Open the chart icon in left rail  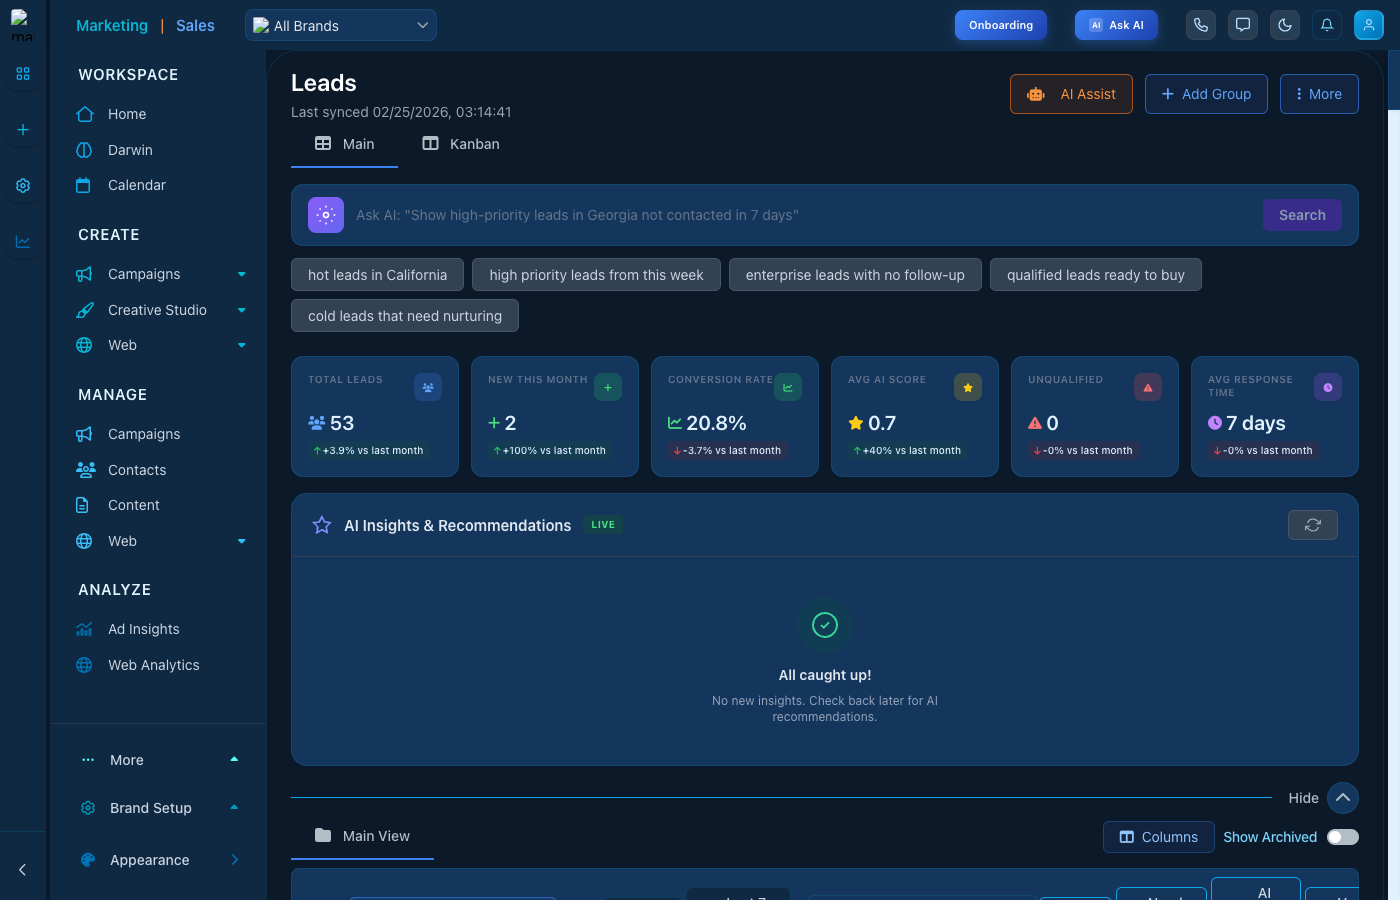[x=23, y=242]
